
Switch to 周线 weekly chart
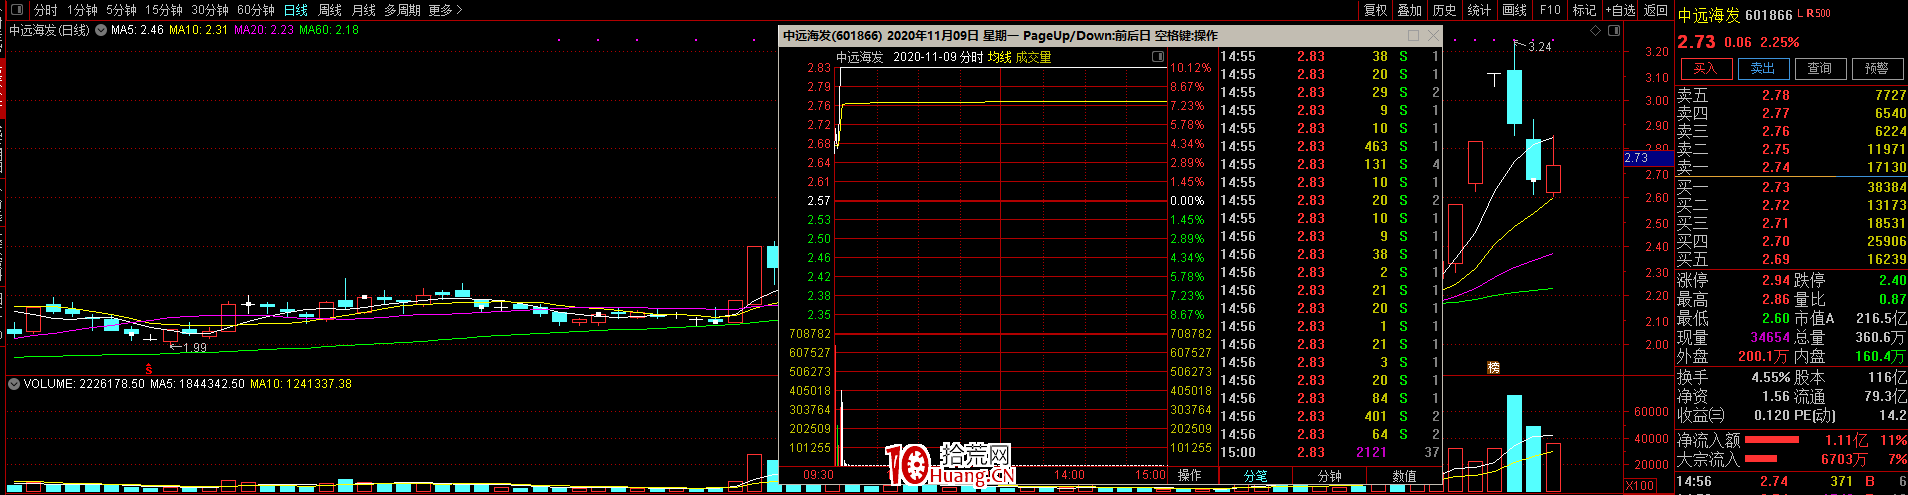330,10
